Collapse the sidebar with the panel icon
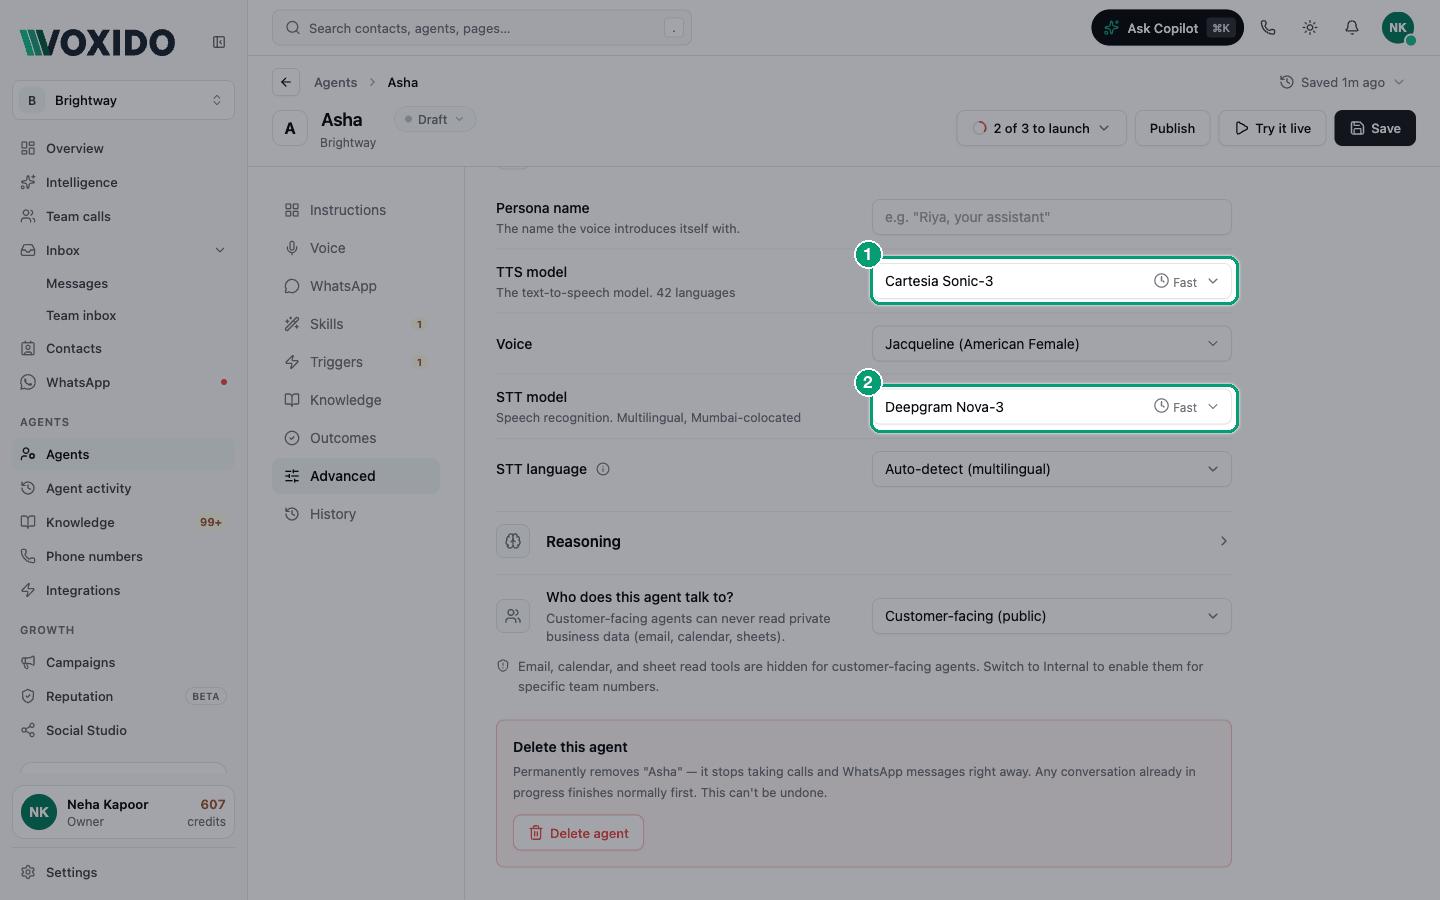The width and height of the screenshot is (1440, 900). pyautogui.click(x=219, y=42)
